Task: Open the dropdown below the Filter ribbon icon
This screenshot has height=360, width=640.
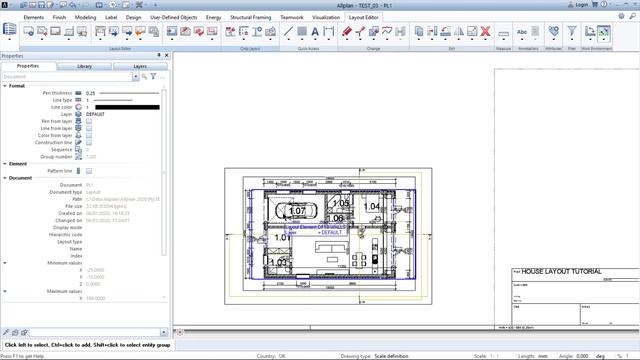Action: (x=572, y=40)
